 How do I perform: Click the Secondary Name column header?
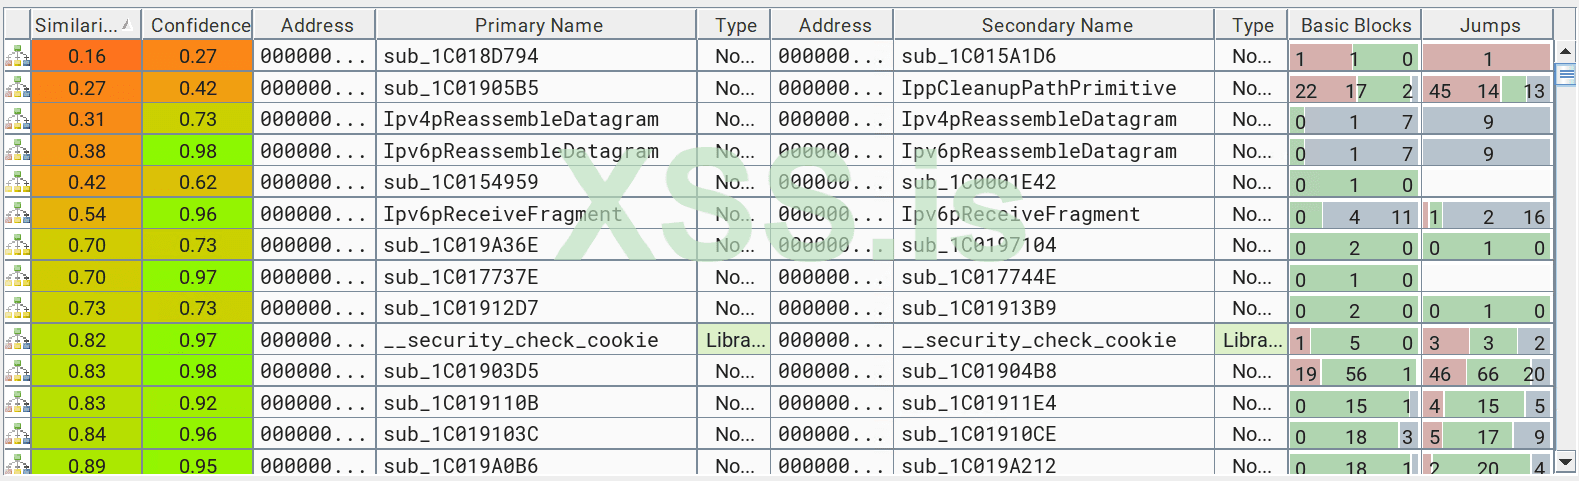coord(1056,25)
